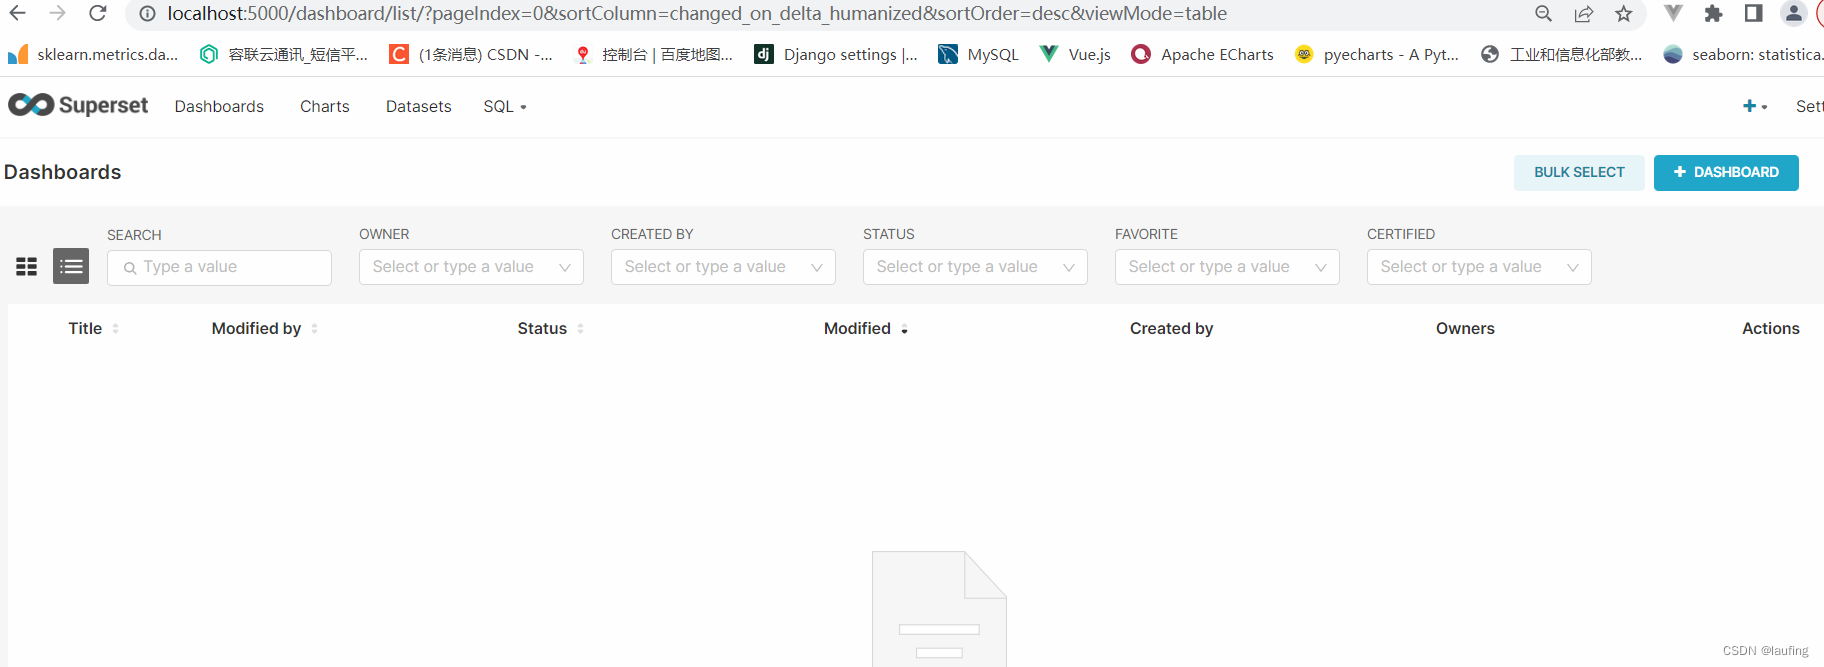Open the Favorite filter dropdown
This screenshot has width=1824, height=667.
(x=1227, y=267)
